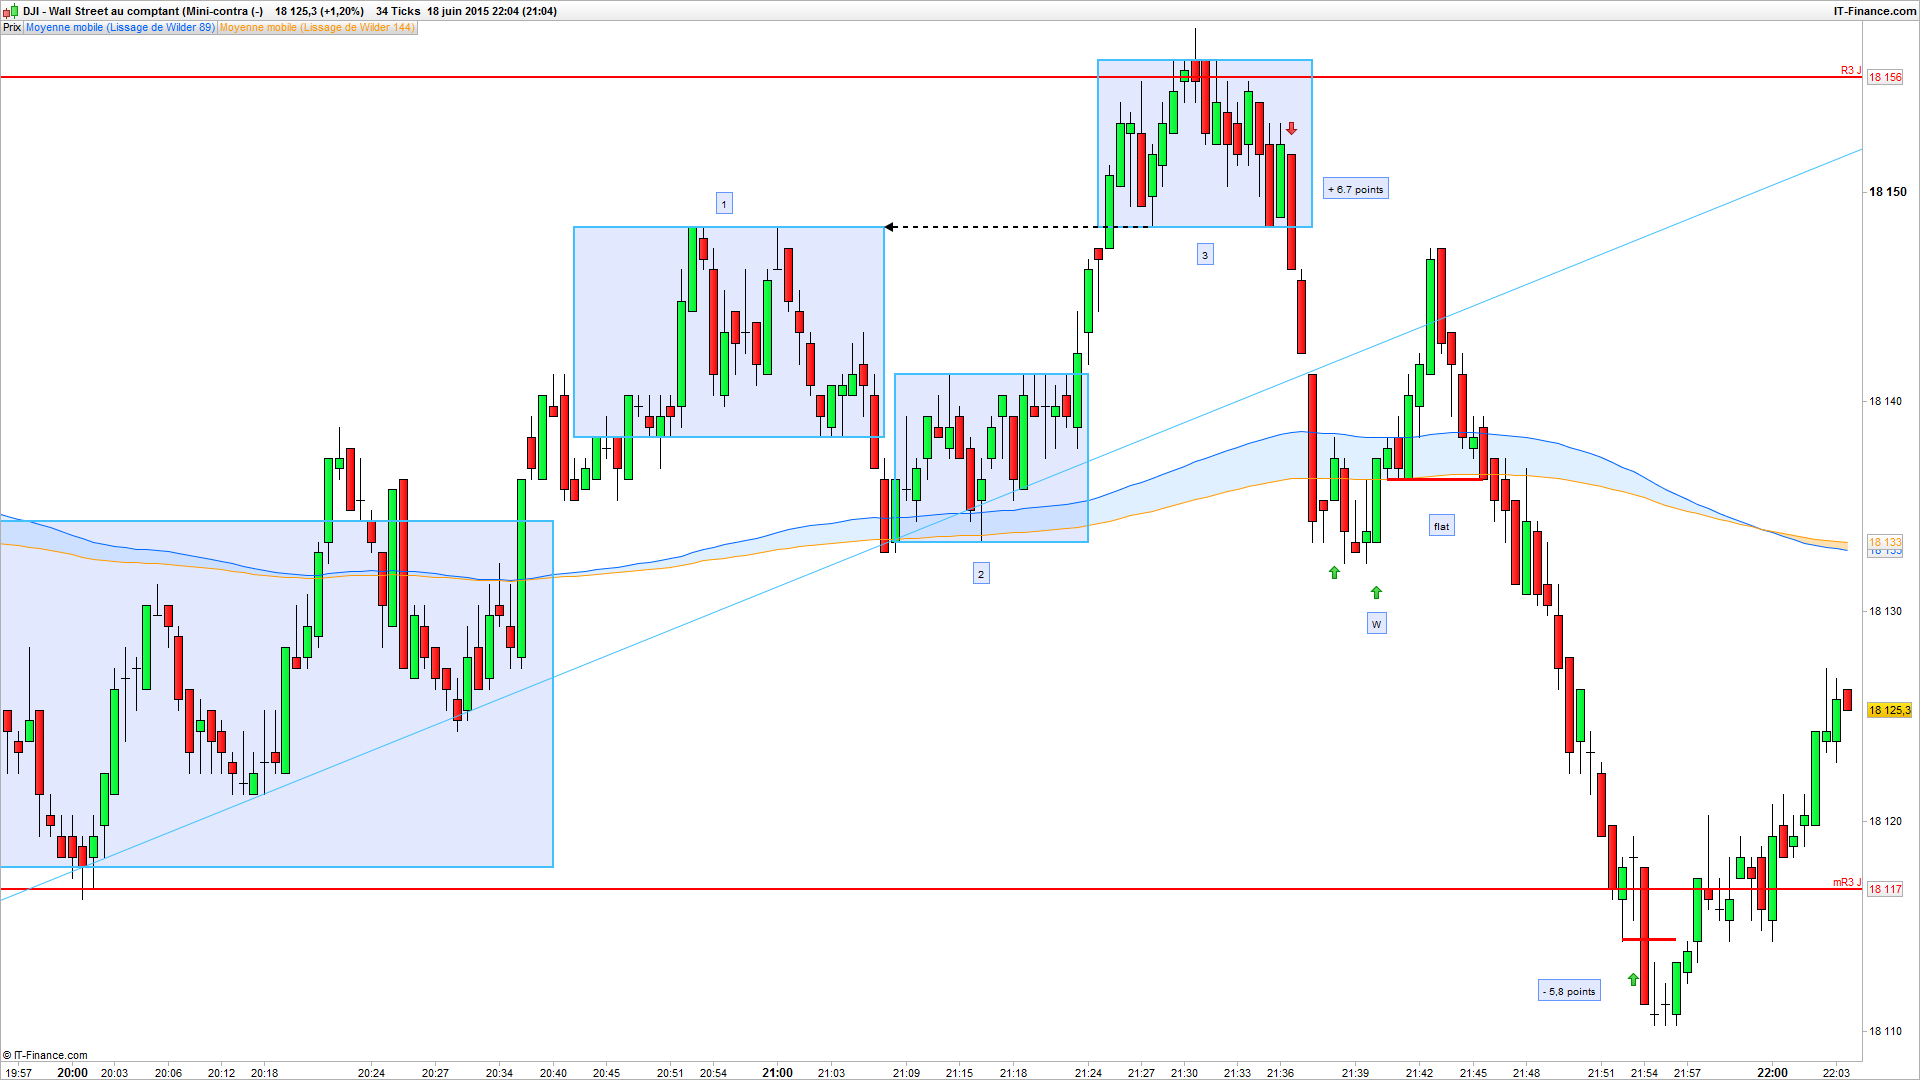This screenshot has height=1080, width=1920.
Task: Select the dotted arrow head pointing to box 1
Action: coord(890,227)
